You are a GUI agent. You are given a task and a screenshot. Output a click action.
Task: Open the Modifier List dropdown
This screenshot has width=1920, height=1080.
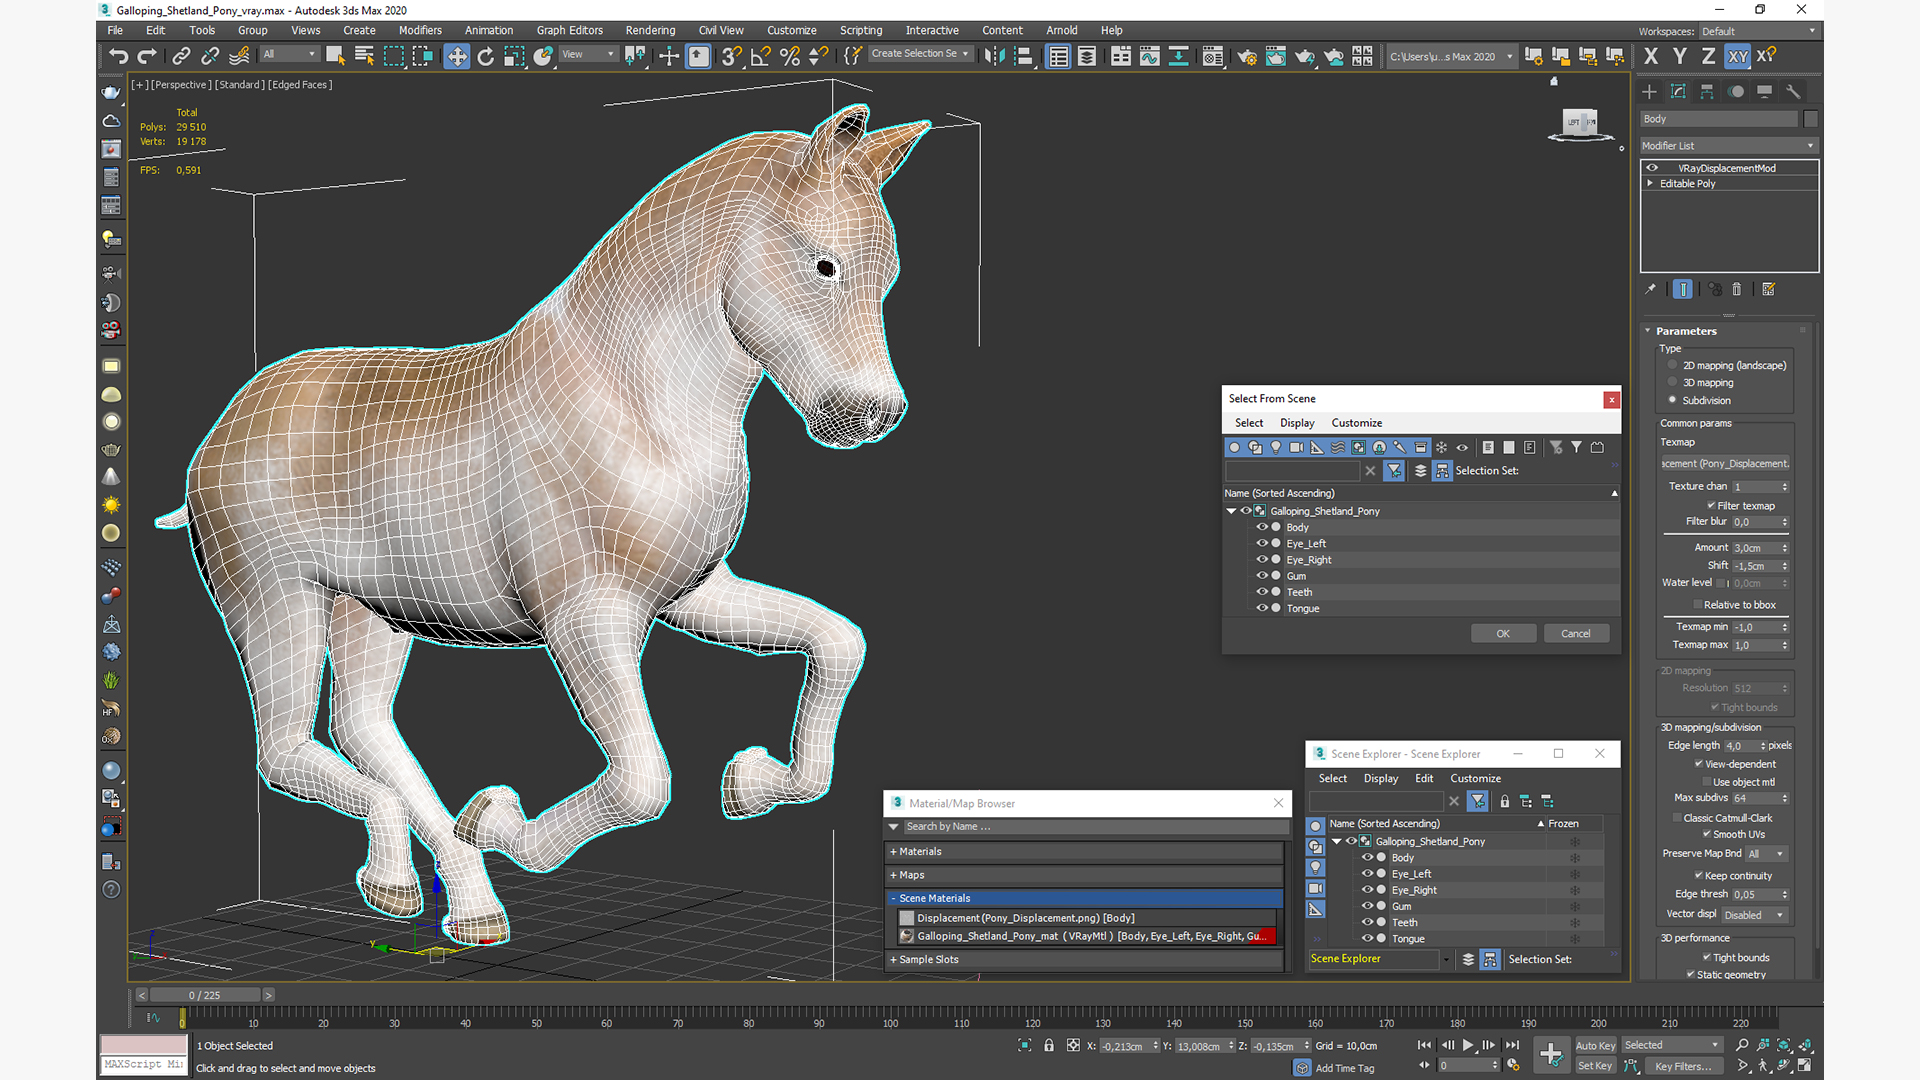pos(1728,145)
